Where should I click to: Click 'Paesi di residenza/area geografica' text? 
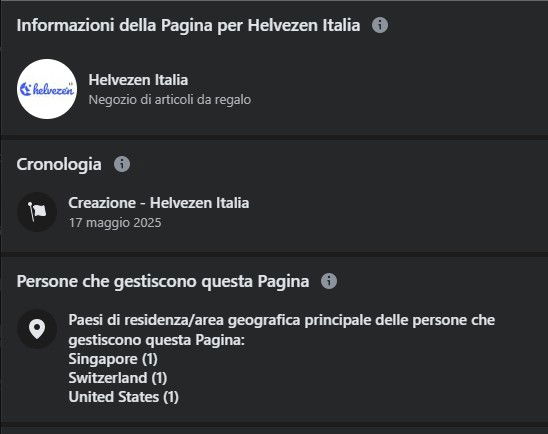[184, 320]
